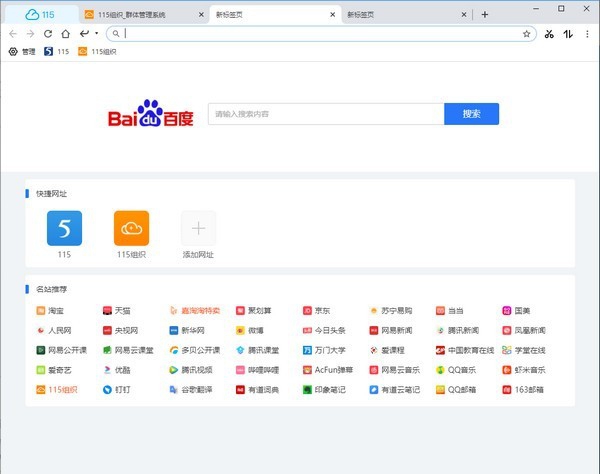The width and height of the screenshot is (600, 474).
Task: Open the three-dot browser menu
Action: coord(587,34)
